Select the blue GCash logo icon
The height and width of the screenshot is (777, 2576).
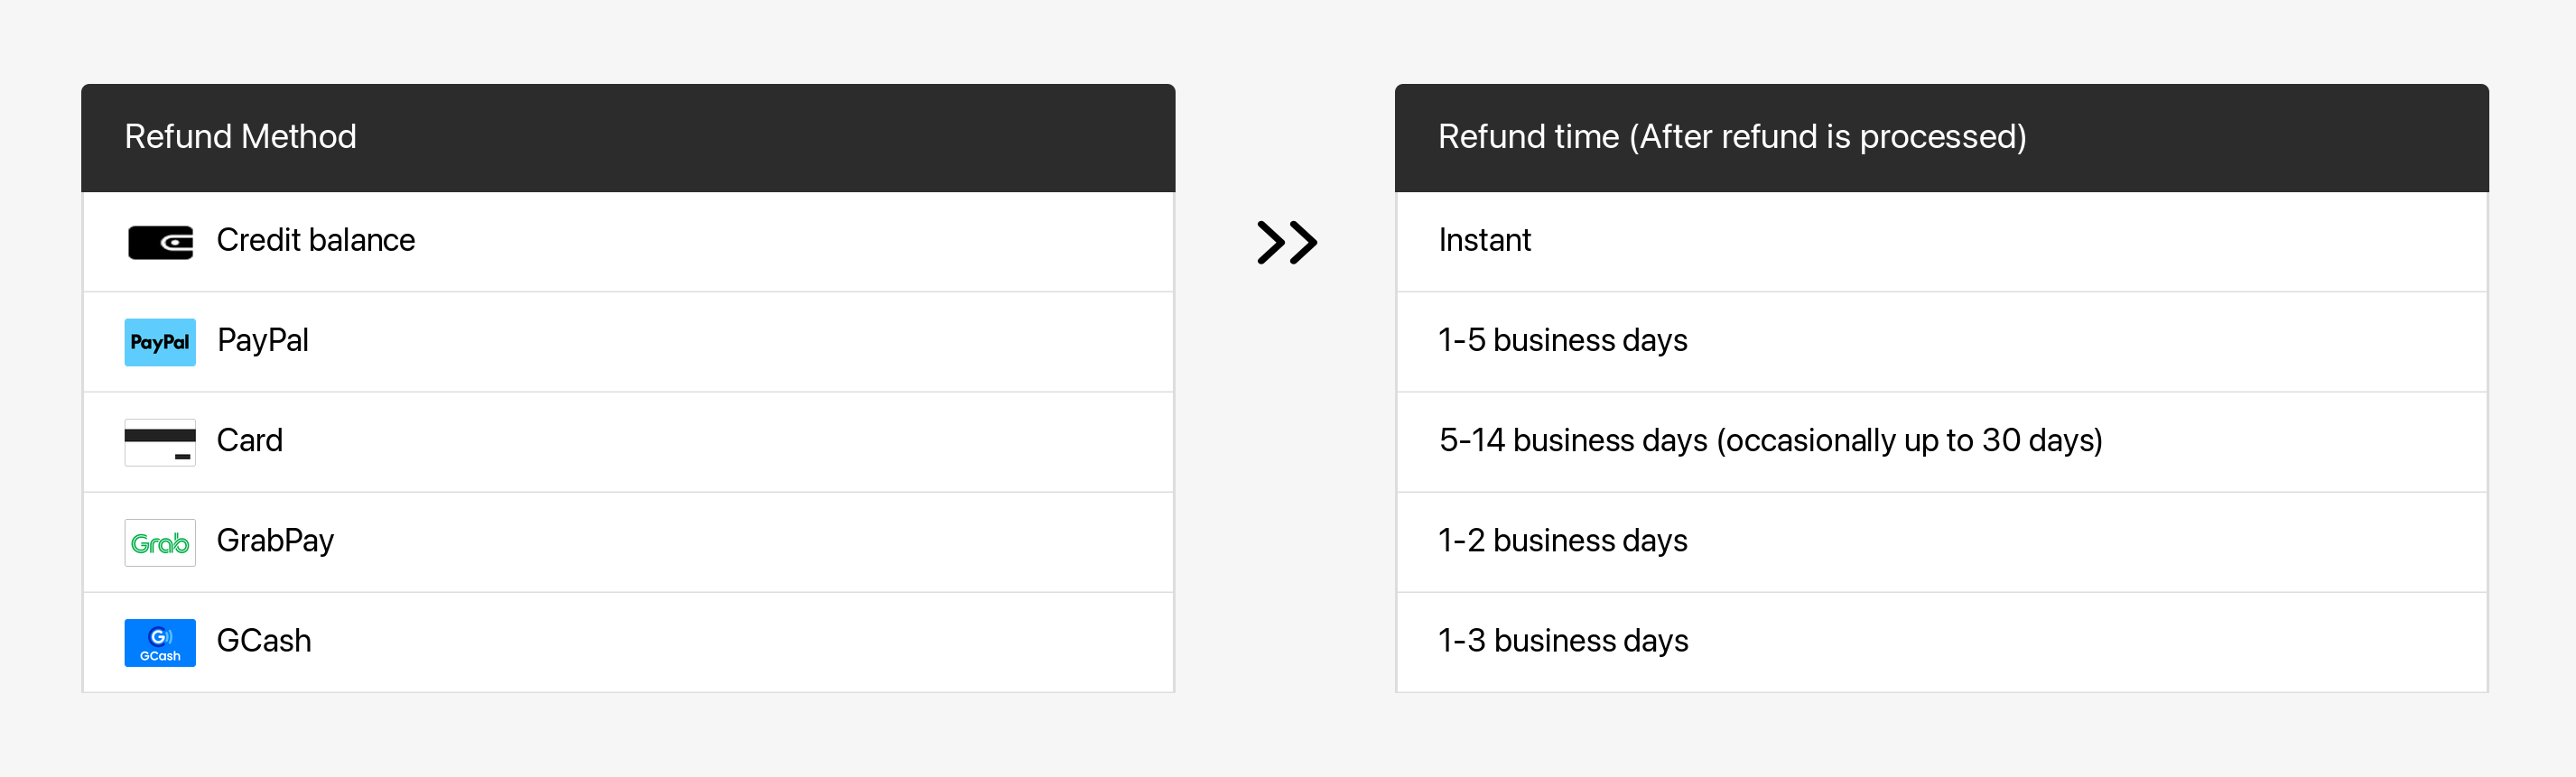point(160,642)
